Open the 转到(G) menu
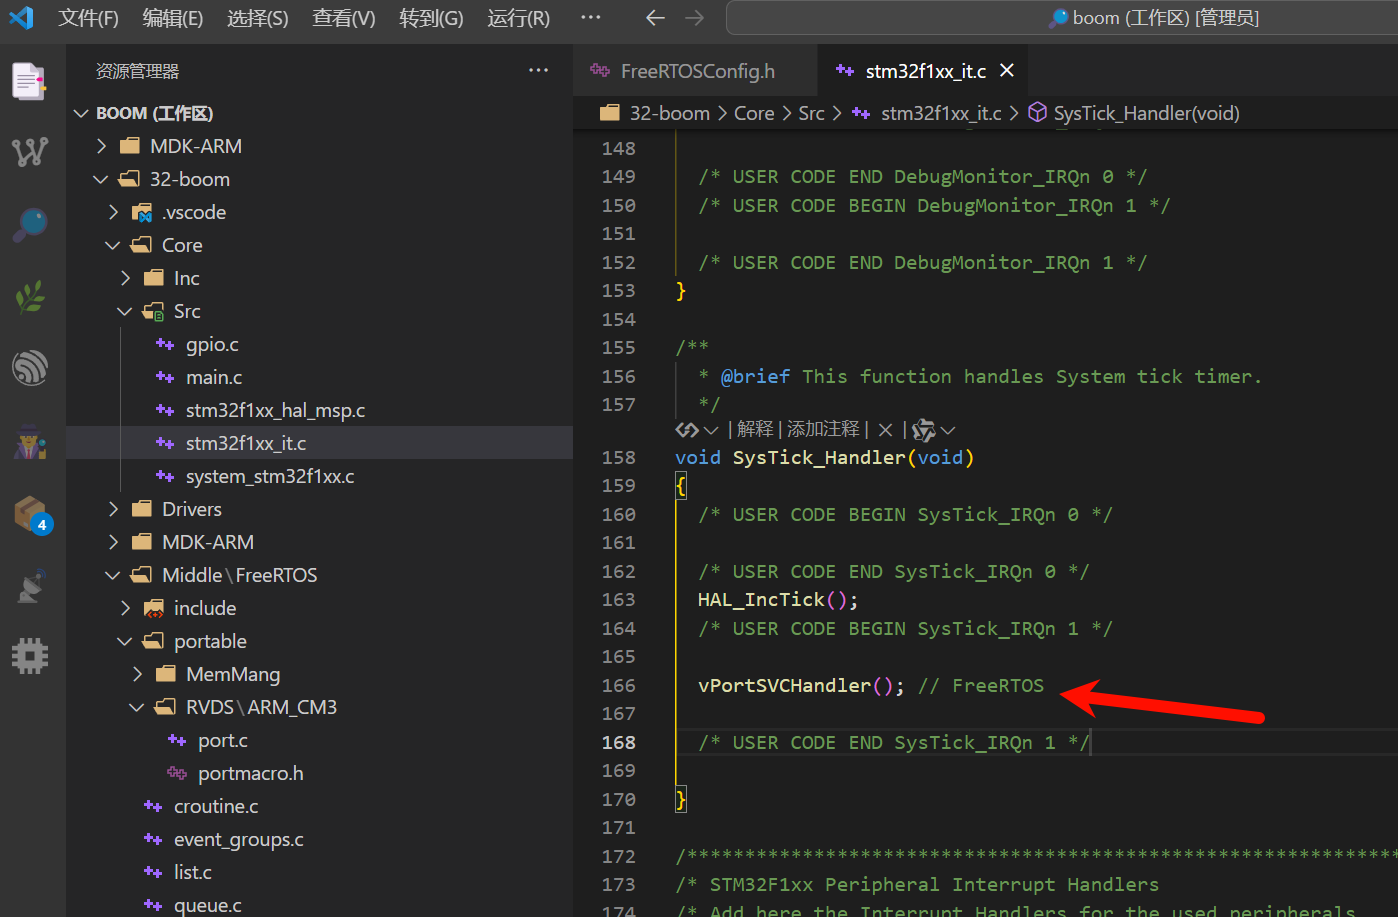 [431, 18]
